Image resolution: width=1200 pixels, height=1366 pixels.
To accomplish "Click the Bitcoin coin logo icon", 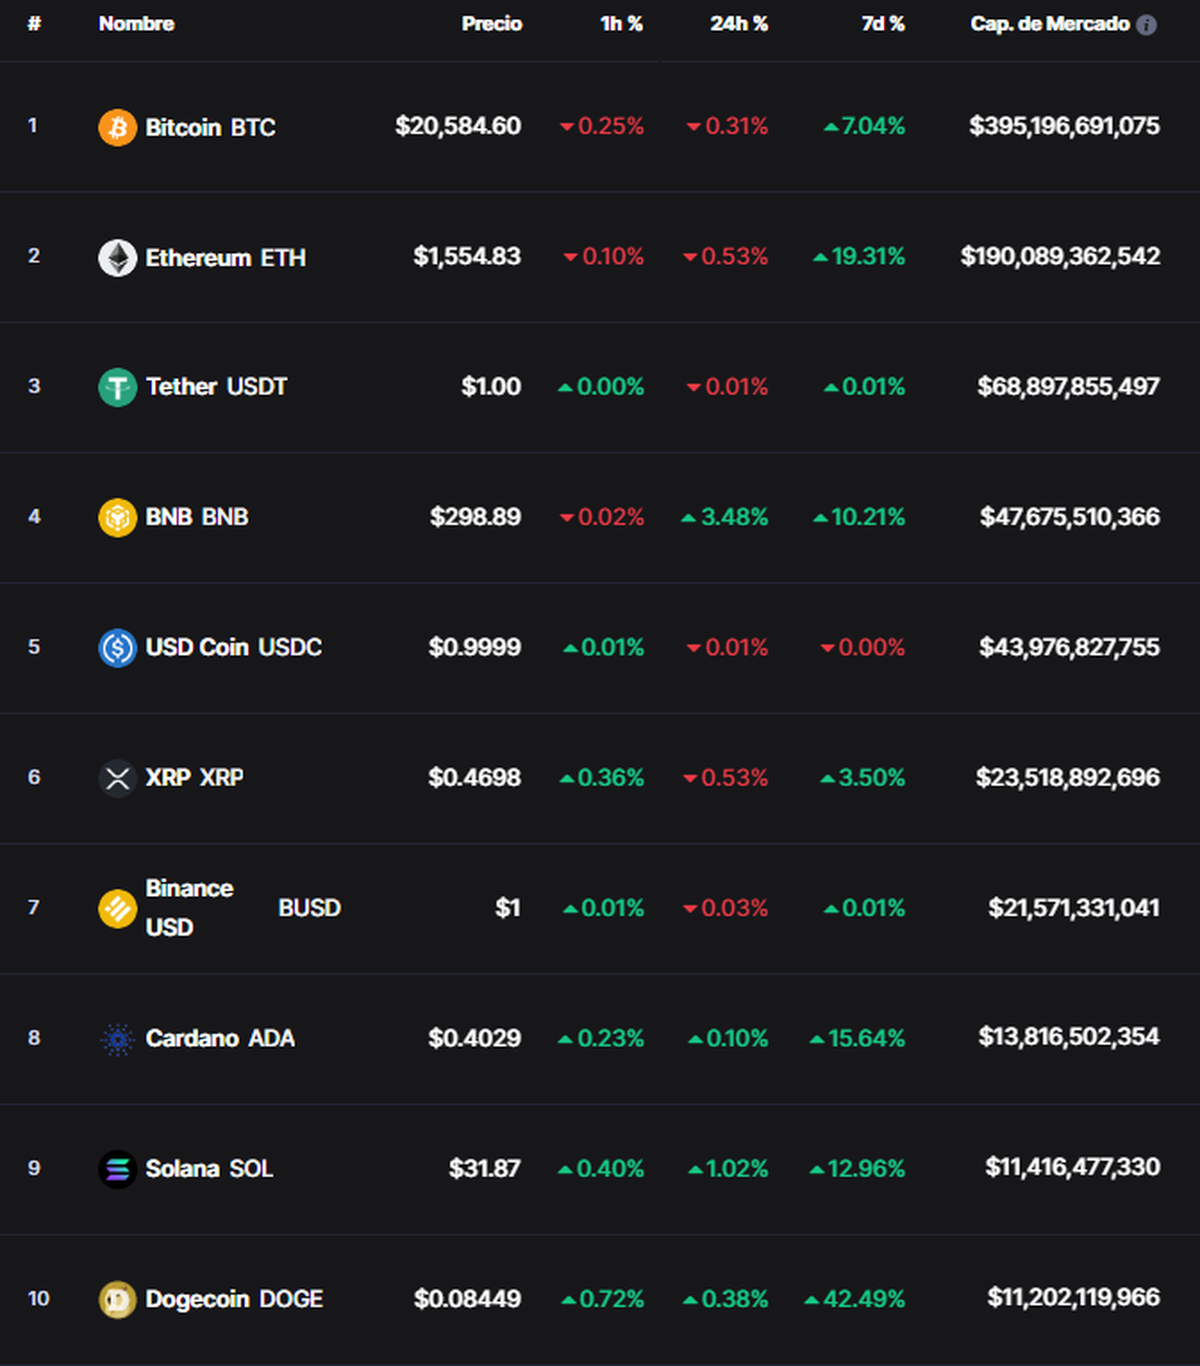I will pyautogui.click(x=117, y=127).
